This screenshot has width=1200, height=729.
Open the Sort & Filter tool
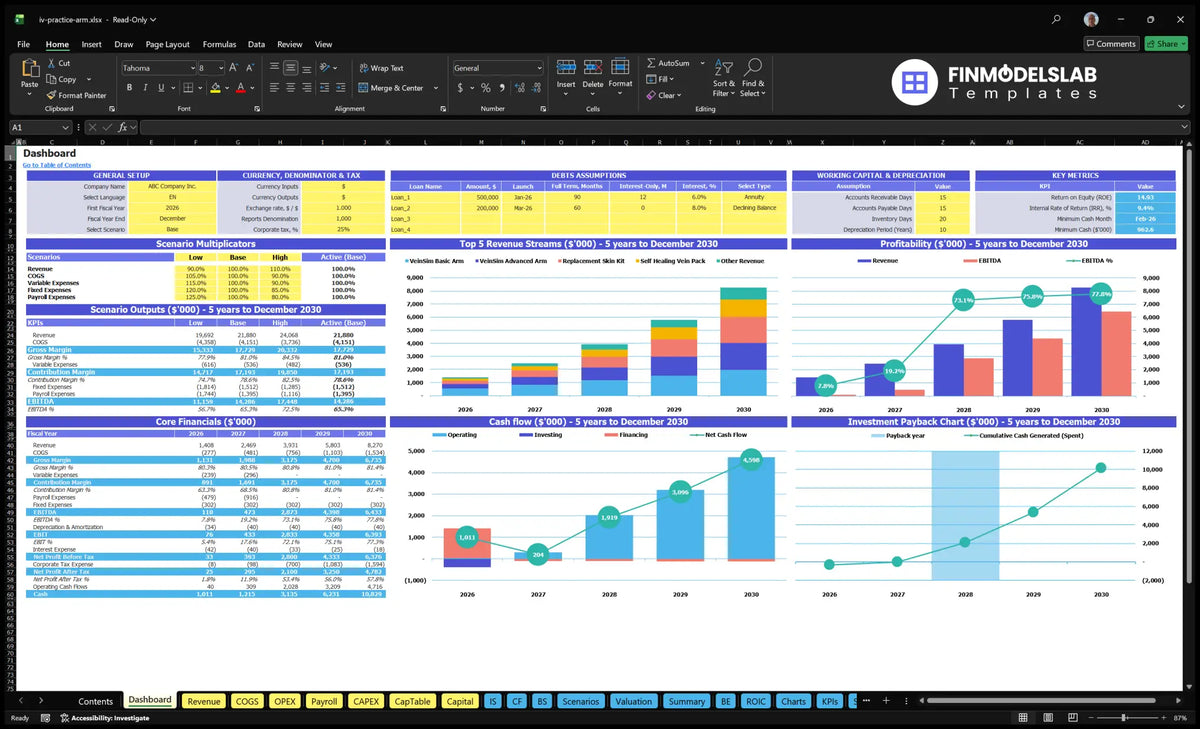(724, 77)
